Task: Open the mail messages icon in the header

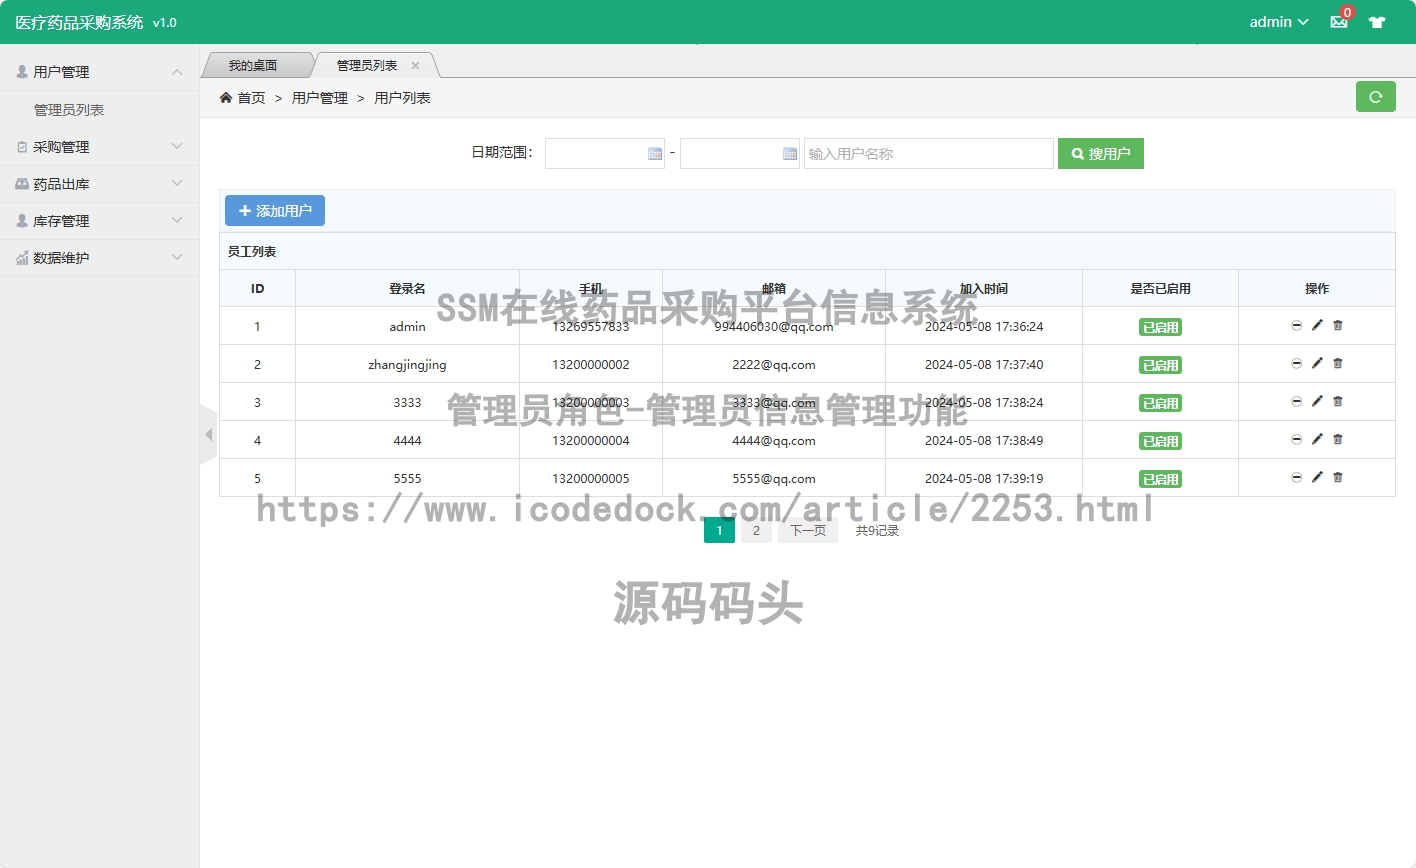Action: [x=1339, y=22]
